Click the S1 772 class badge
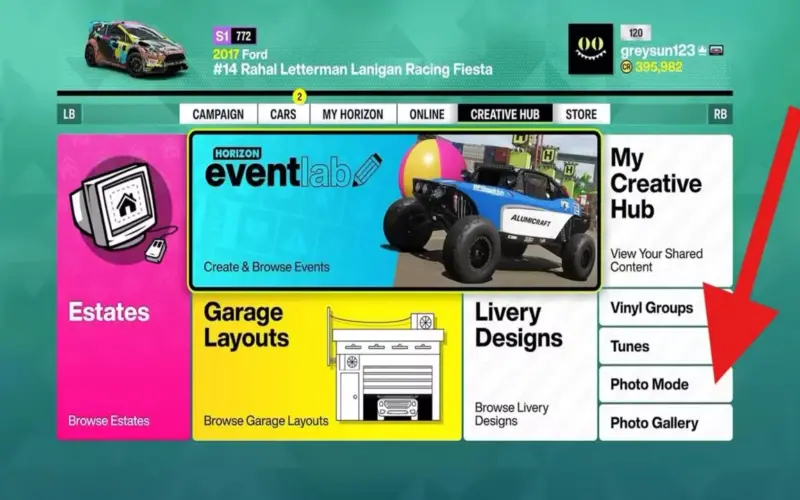The height and width of the screenshot is (500, 800). (x=234, y=36)
